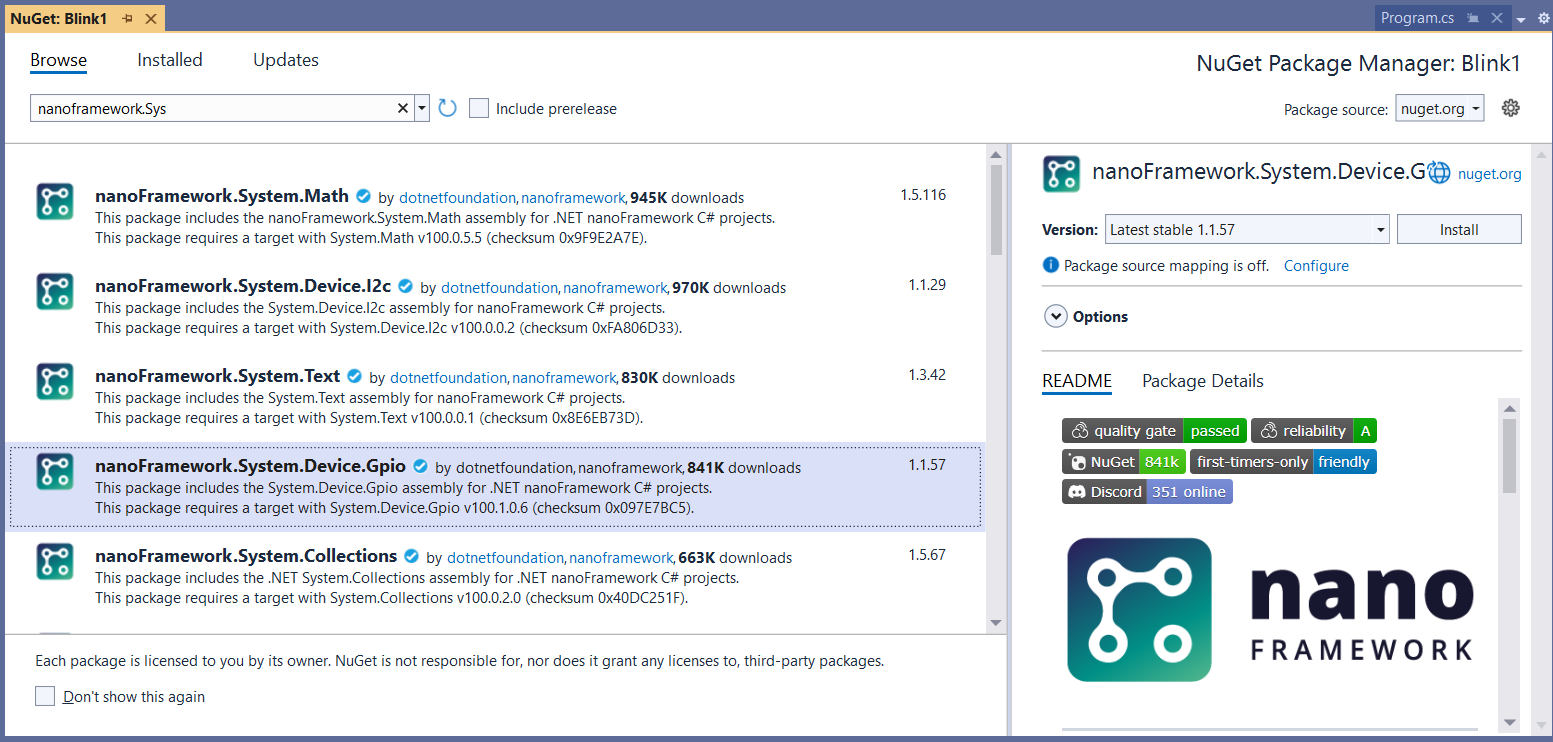Expand the Options section
This screenshot has height=742, width=1553.
click(x=1055, y=316)
